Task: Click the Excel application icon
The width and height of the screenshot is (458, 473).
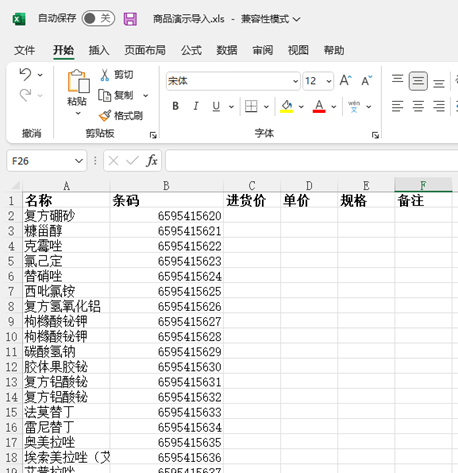Action: coord(19,19)
